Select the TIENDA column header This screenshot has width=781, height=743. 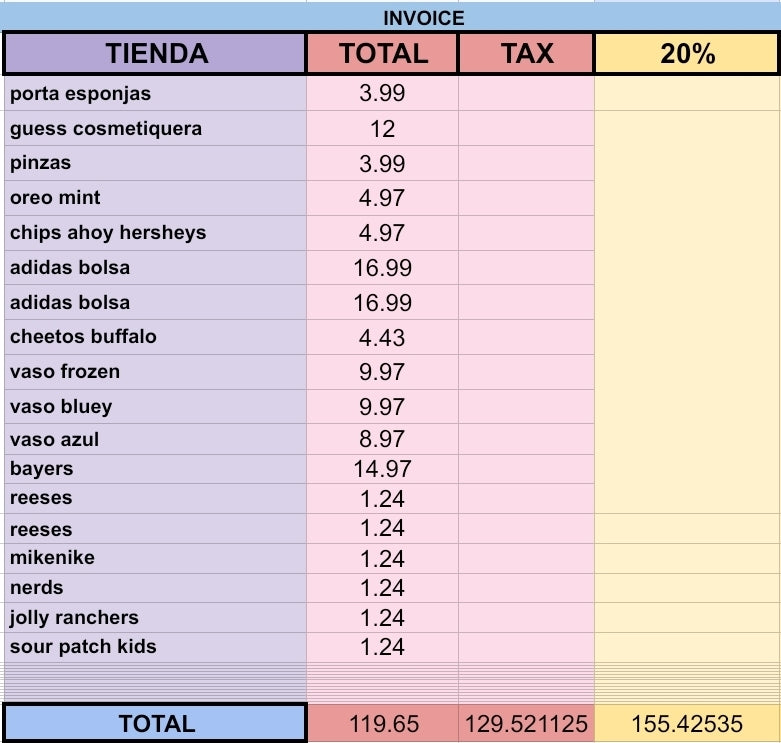tap(155, 53)
